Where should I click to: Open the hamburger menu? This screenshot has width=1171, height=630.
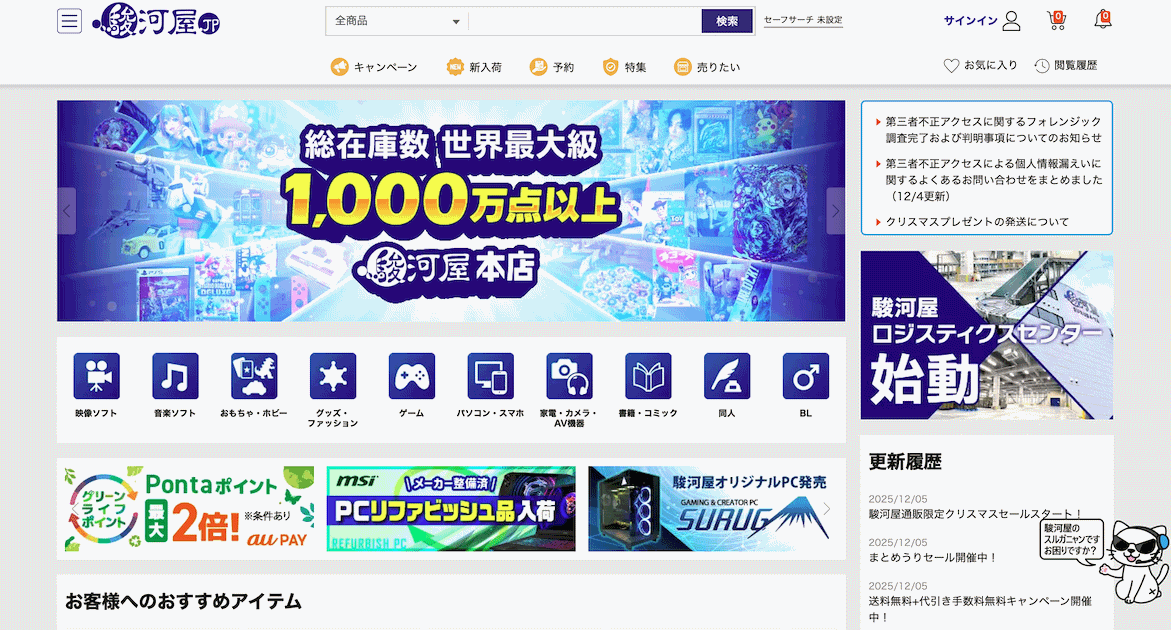point(68,20)
